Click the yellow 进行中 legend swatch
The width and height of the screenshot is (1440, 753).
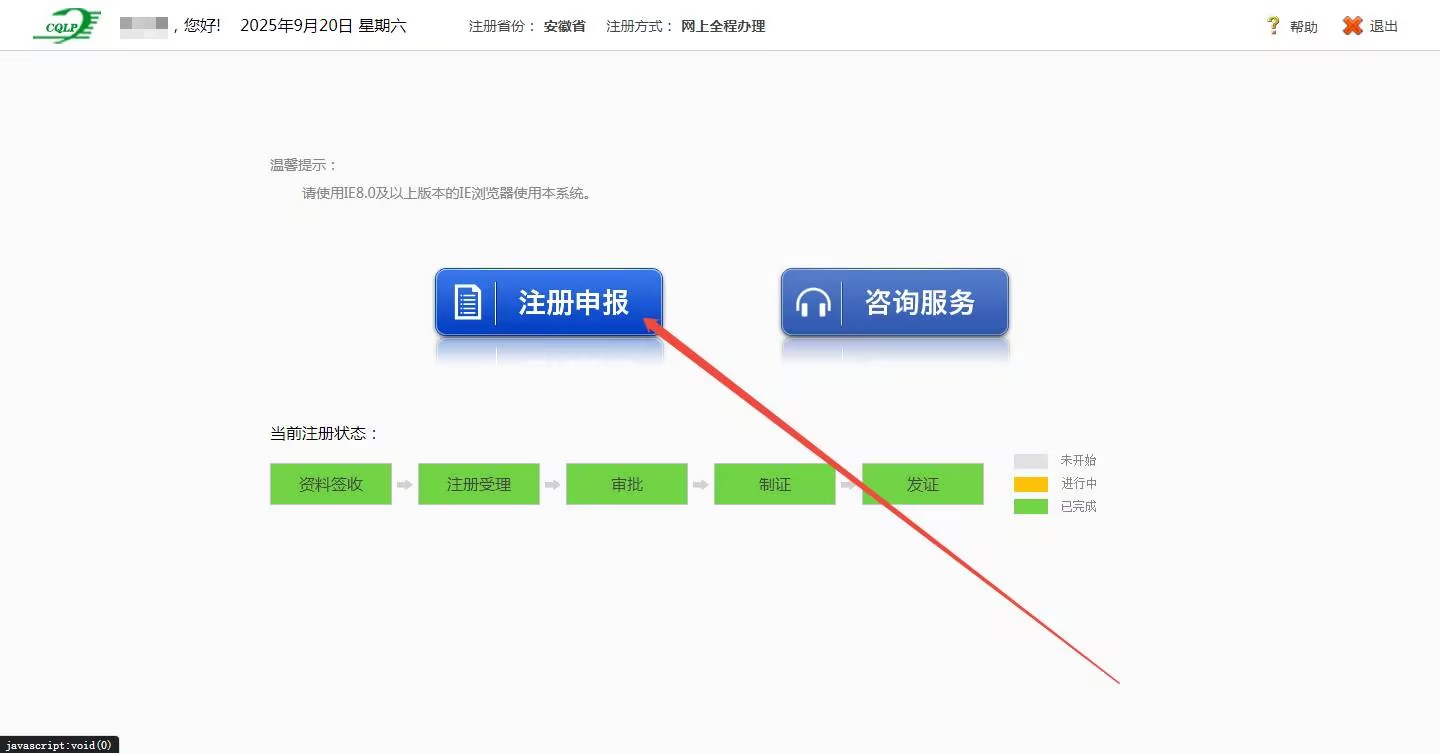tap(1031, 484)
